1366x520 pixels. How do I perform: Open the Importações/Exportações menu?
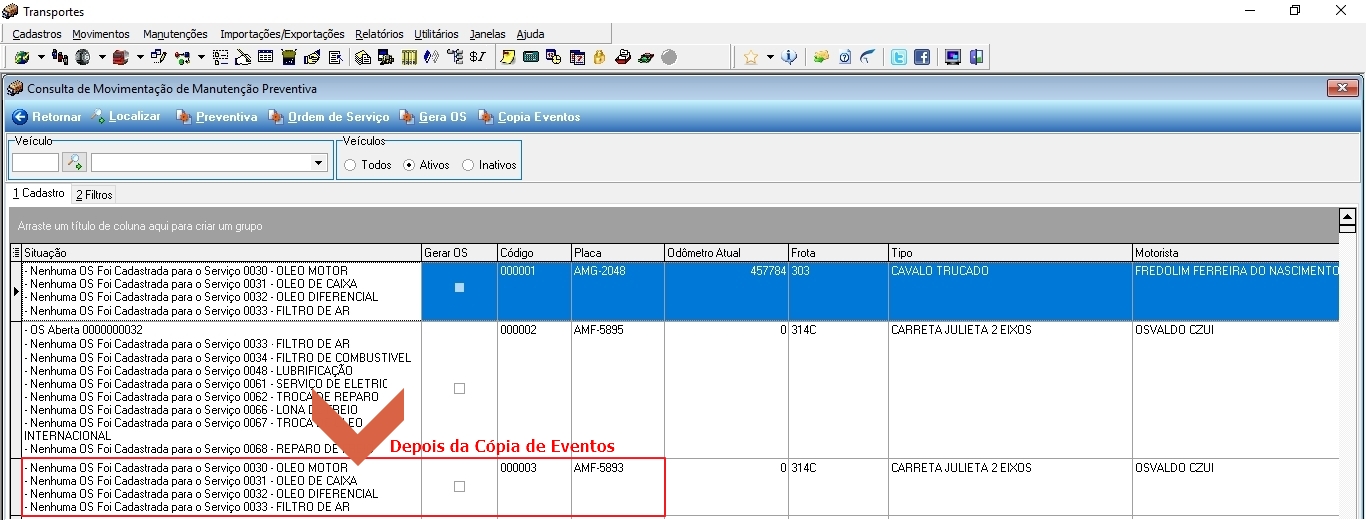click(282, 34)
